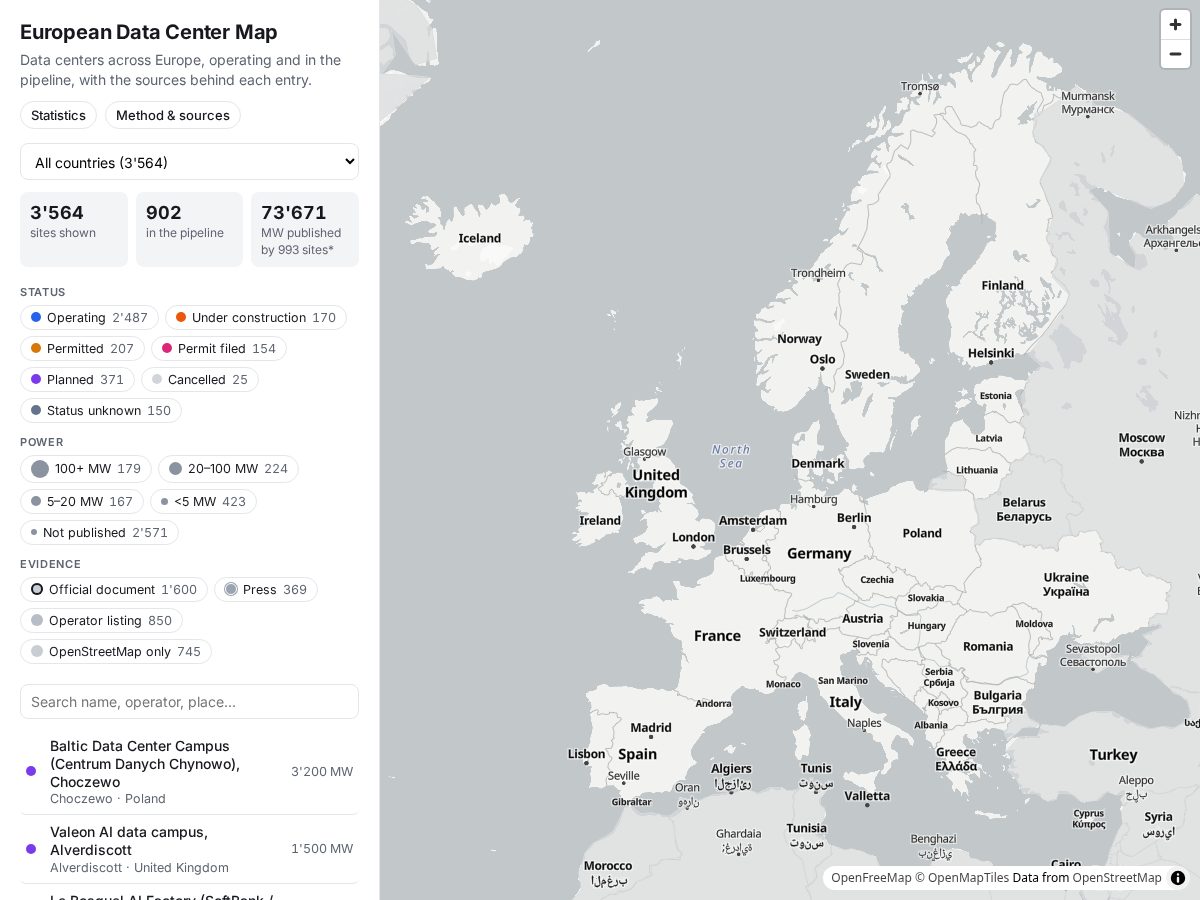This screenshot has height=900, width=1200.
Task: Click the Poland label on the map
Action: 922,533
